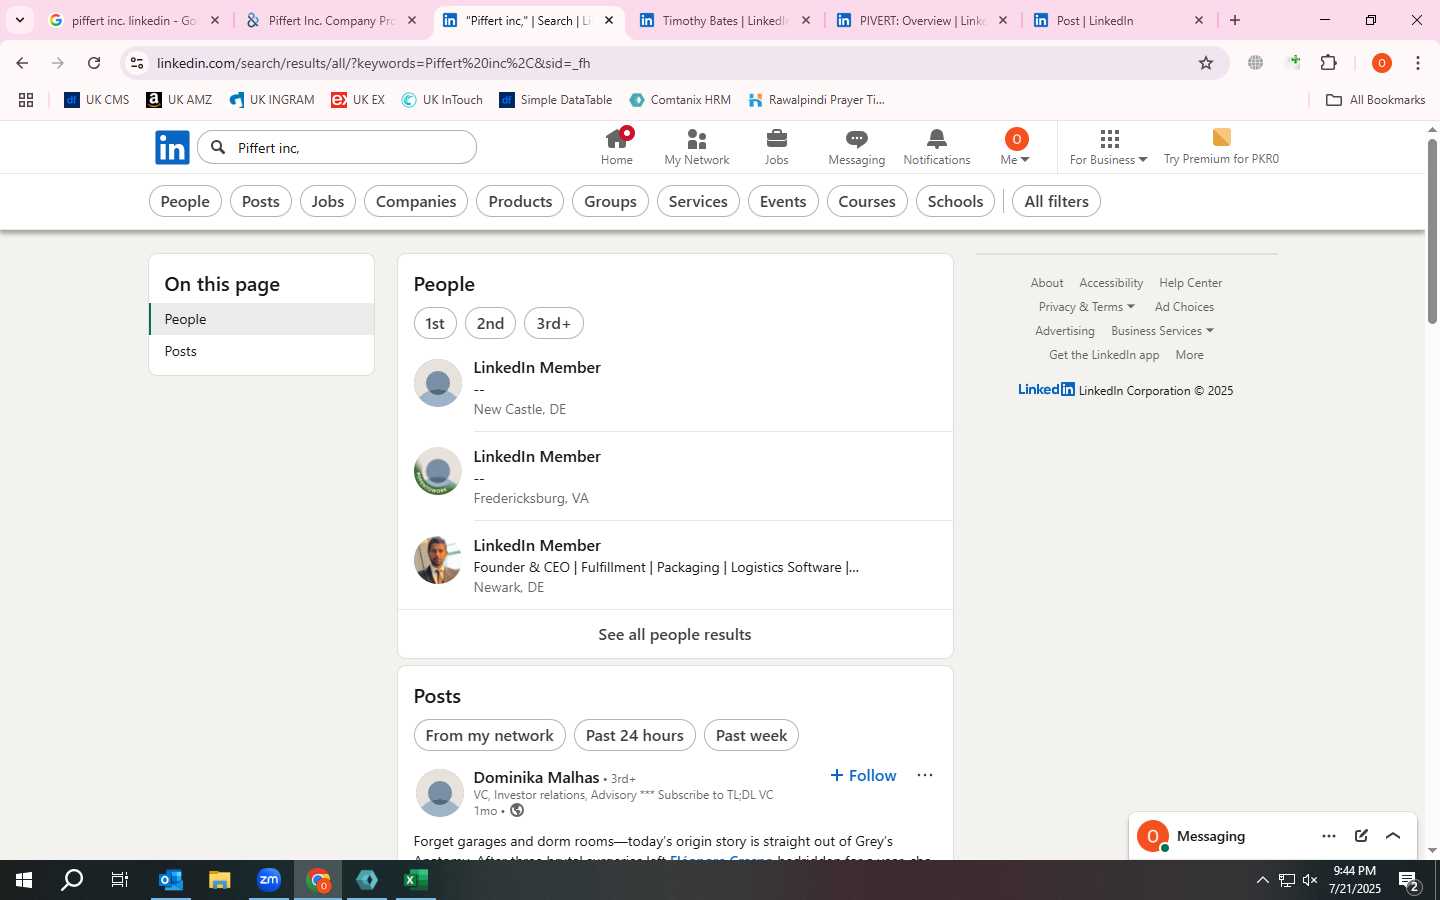Screen dimensions: 1440x900
Task: Go back to the previous page
Action: (x=22, y=63)
